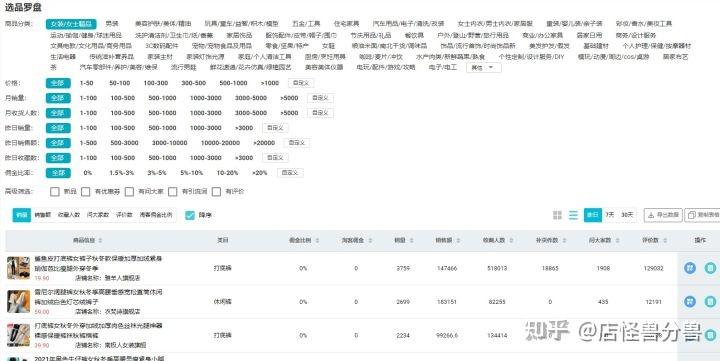Switch to grid view layout icon
The image size is (720, 361).
557,215
